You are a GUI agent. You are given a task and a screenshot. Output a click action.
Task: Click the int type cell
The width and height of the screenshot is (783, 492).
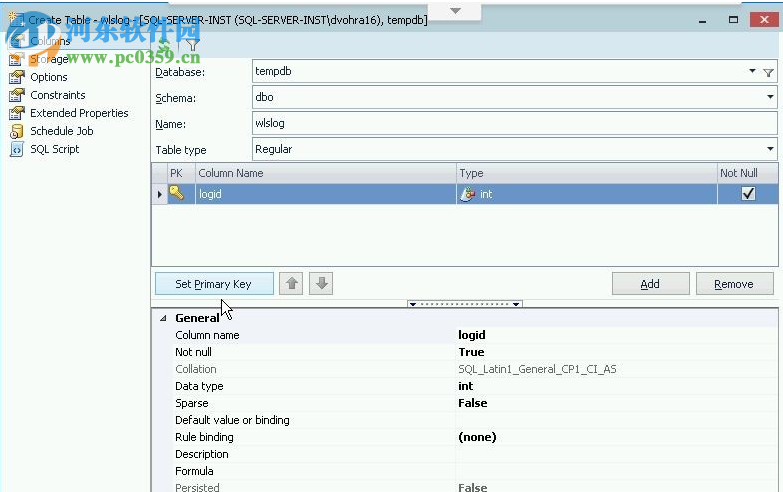[587, 194]
